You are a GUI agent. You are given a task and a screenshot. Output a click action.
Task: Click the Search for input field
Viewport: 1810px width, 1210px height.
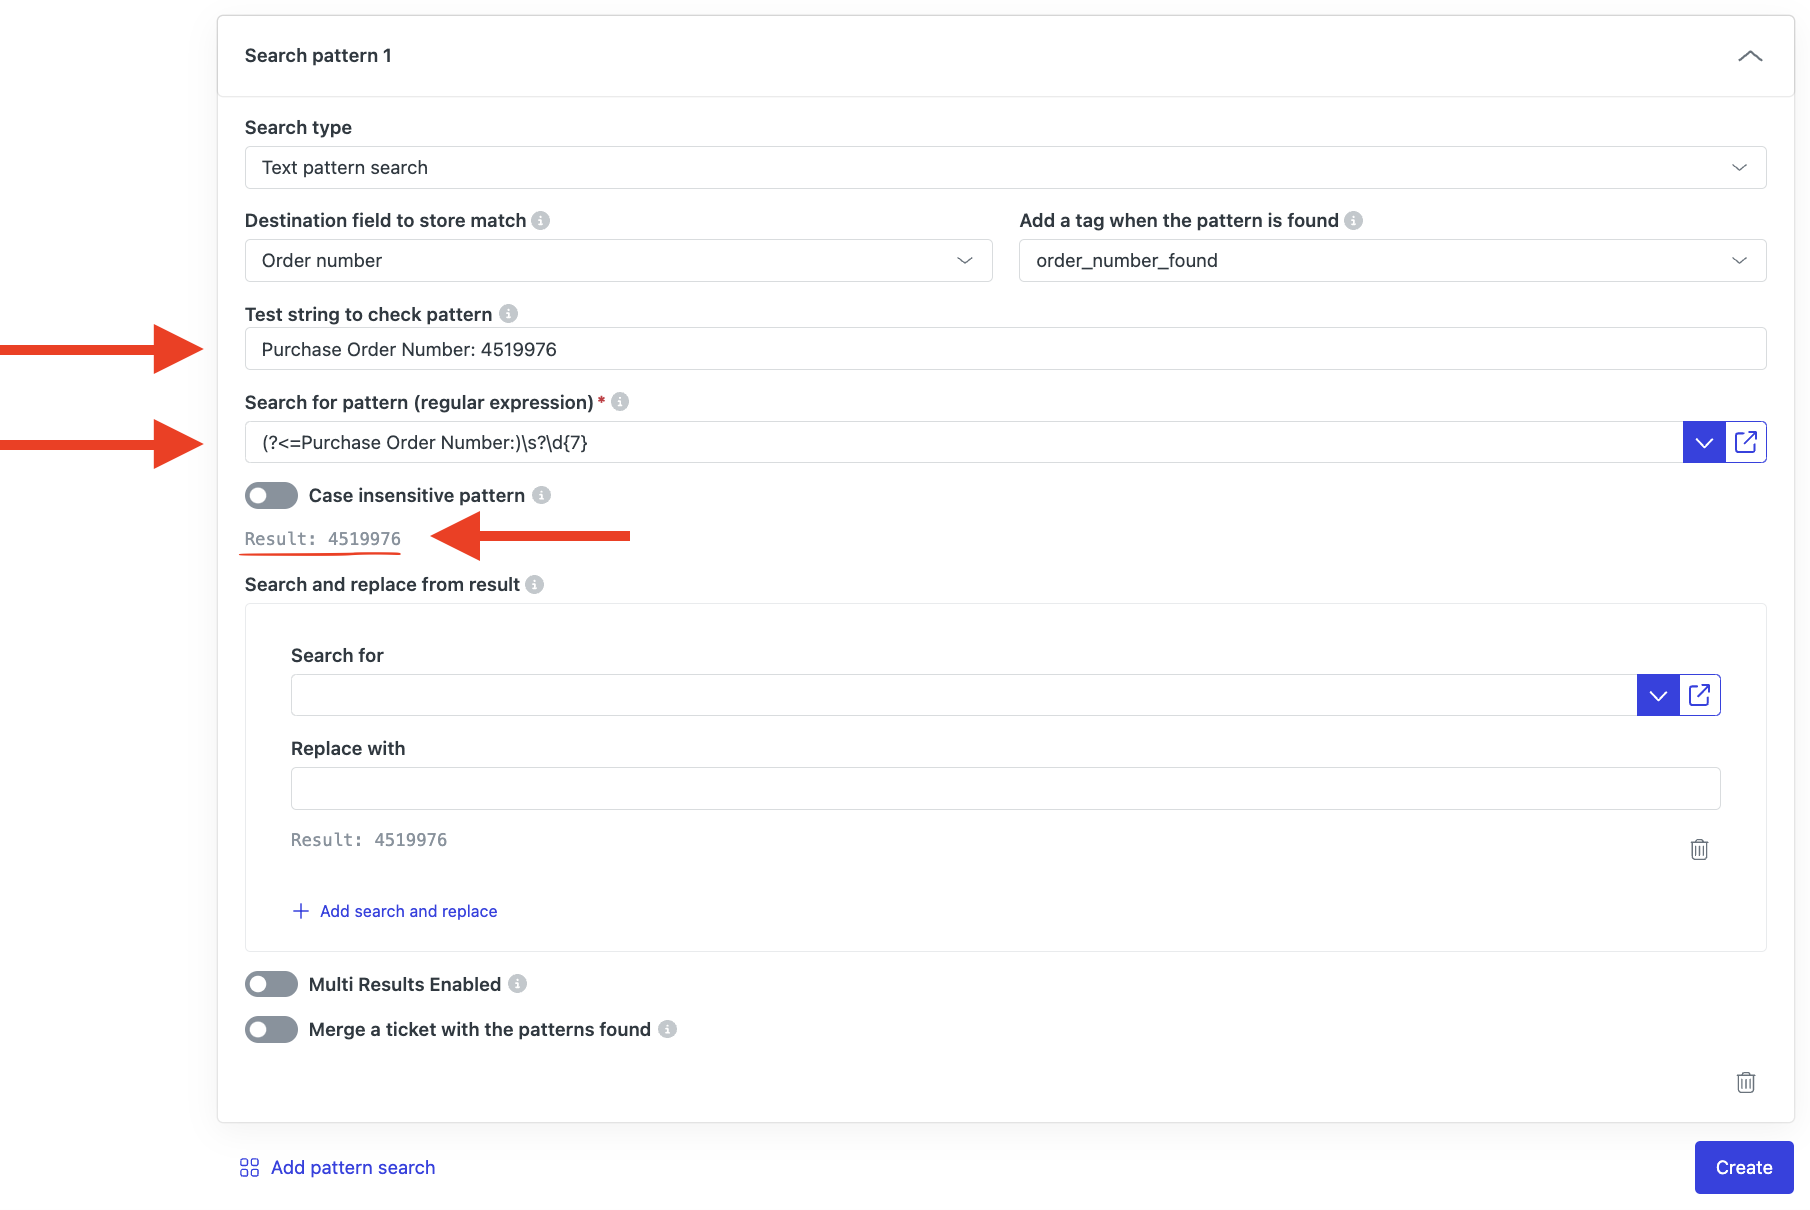point(964,695)
